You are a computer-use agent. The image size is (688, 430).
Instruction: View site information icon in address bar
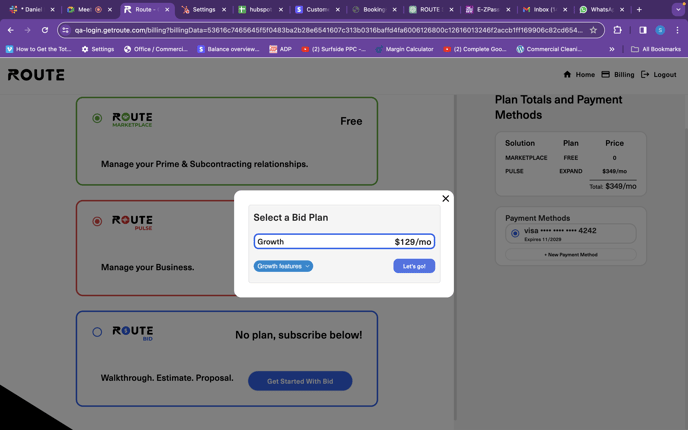(65, 30)
